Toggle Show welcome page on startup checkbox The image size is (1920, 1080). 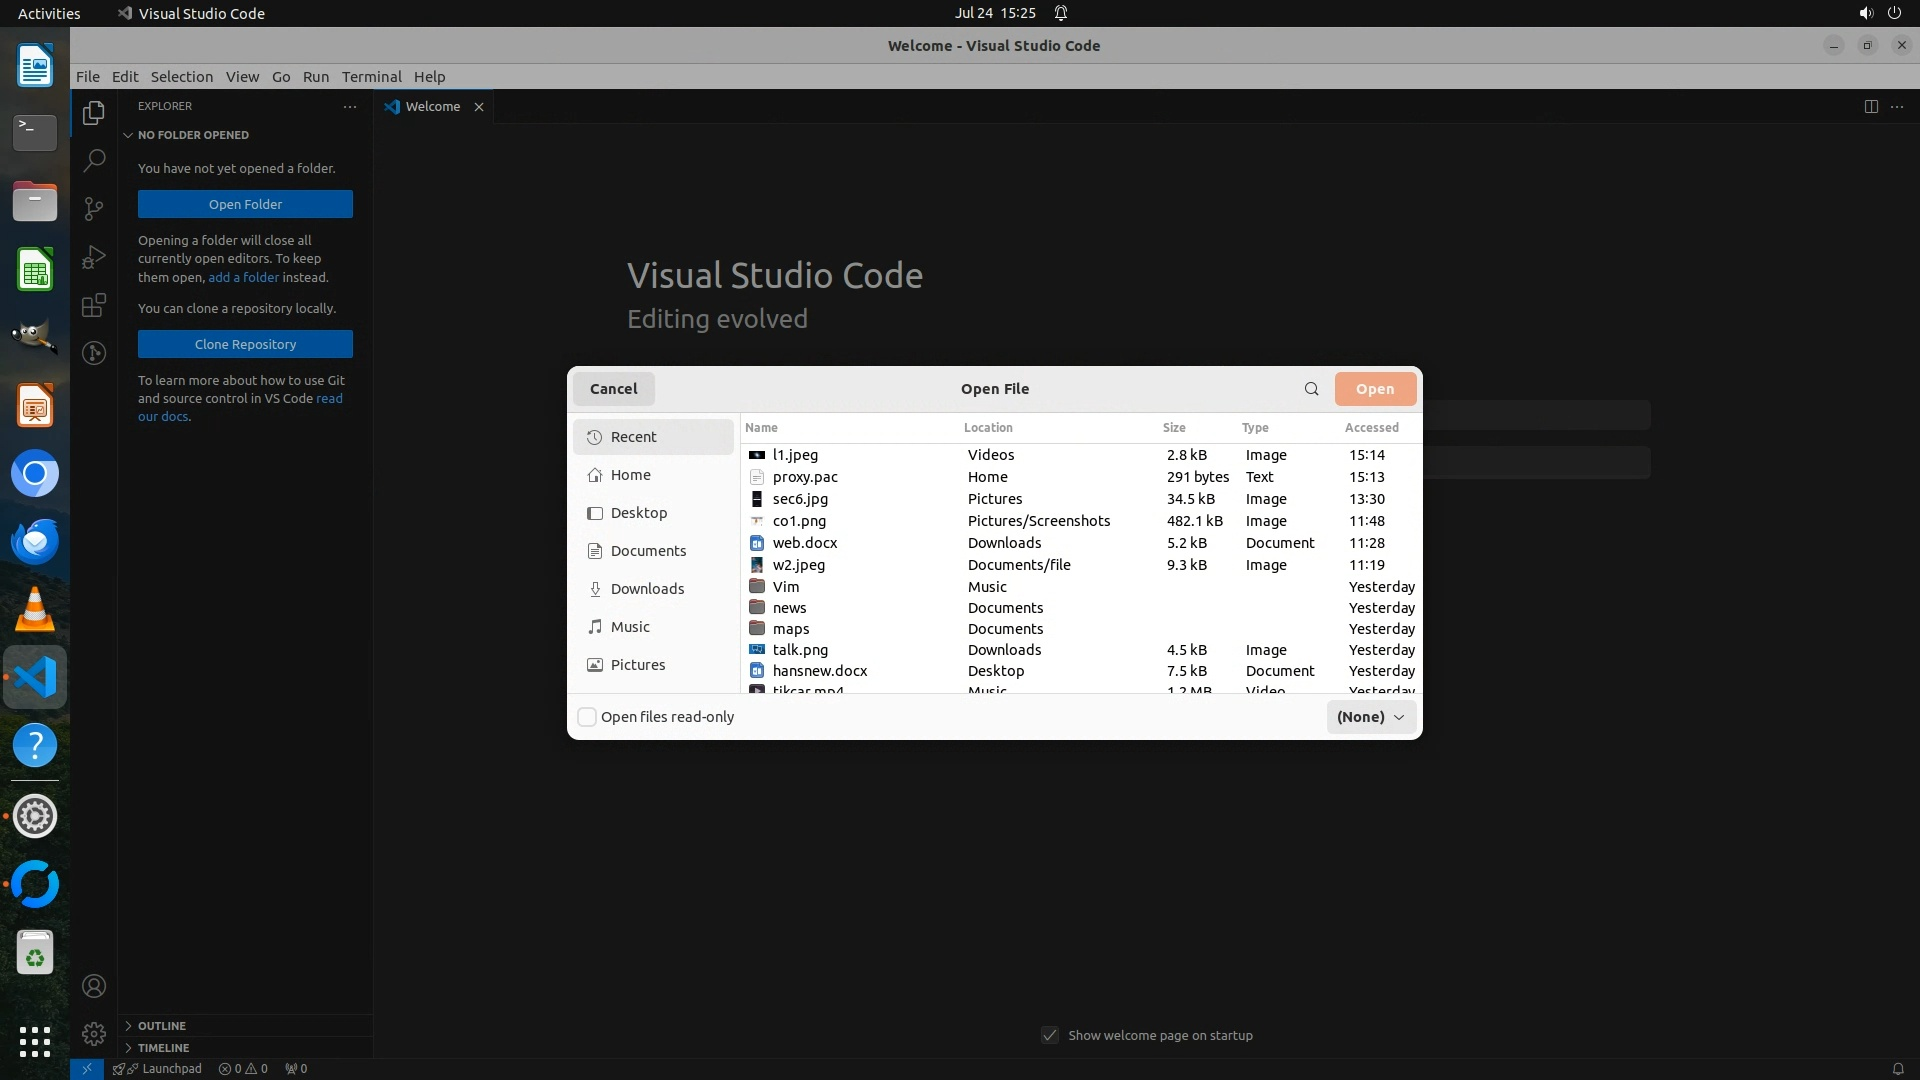point(1049,1035)
